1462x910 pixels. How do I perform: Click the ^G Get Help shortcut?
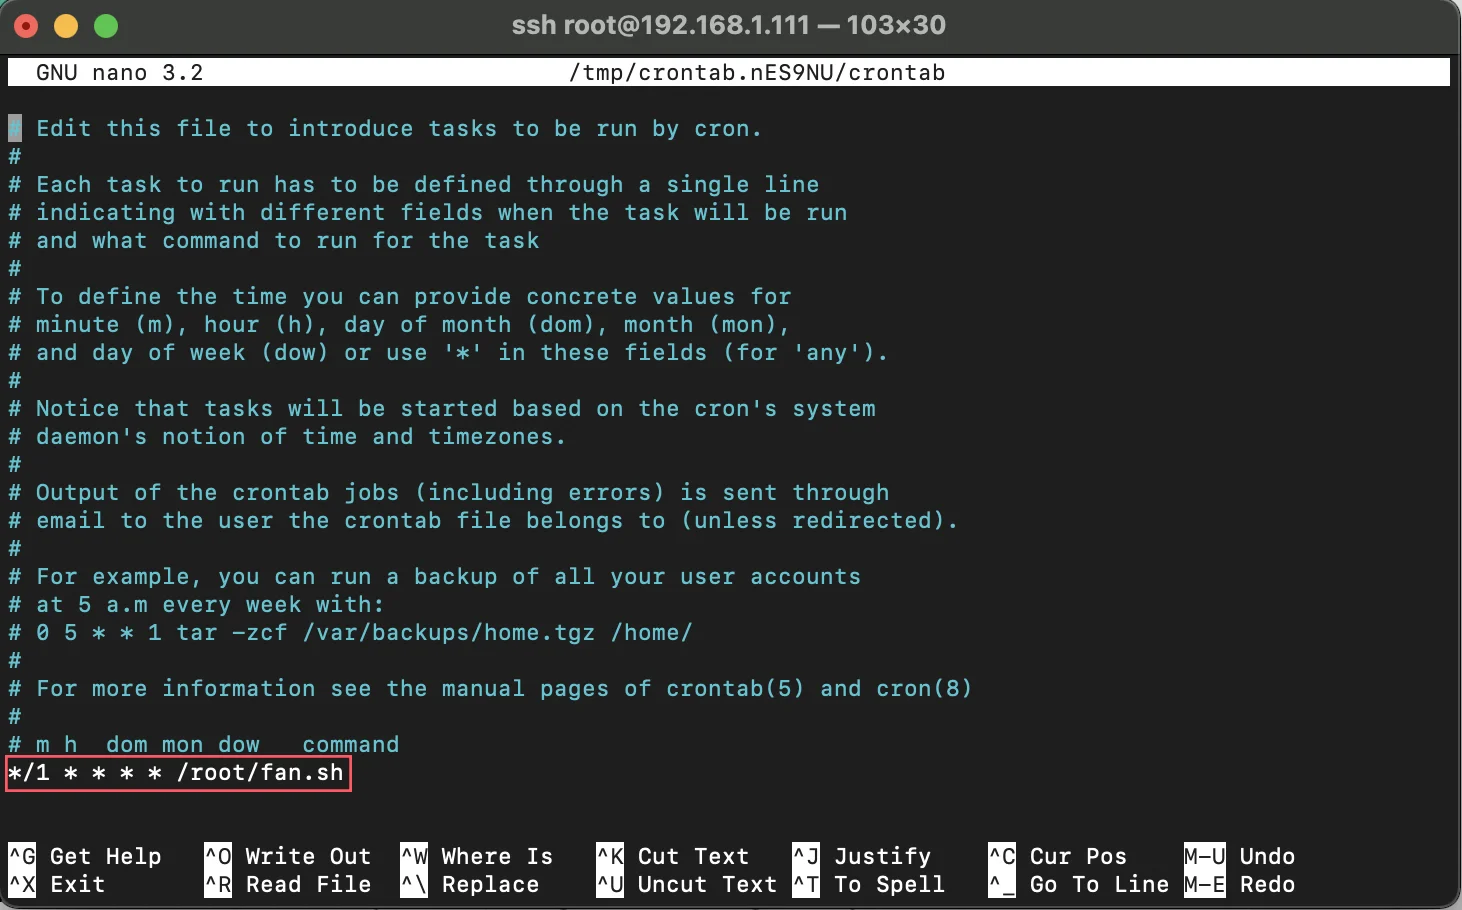click(85, 857)
